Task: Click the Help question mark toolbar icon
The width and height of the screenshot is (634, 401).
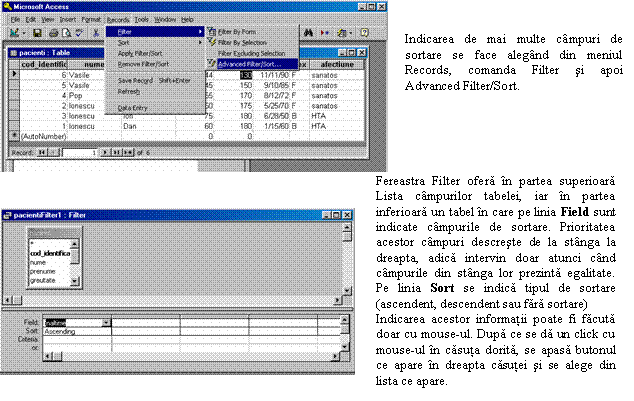Action: [361, 33]
